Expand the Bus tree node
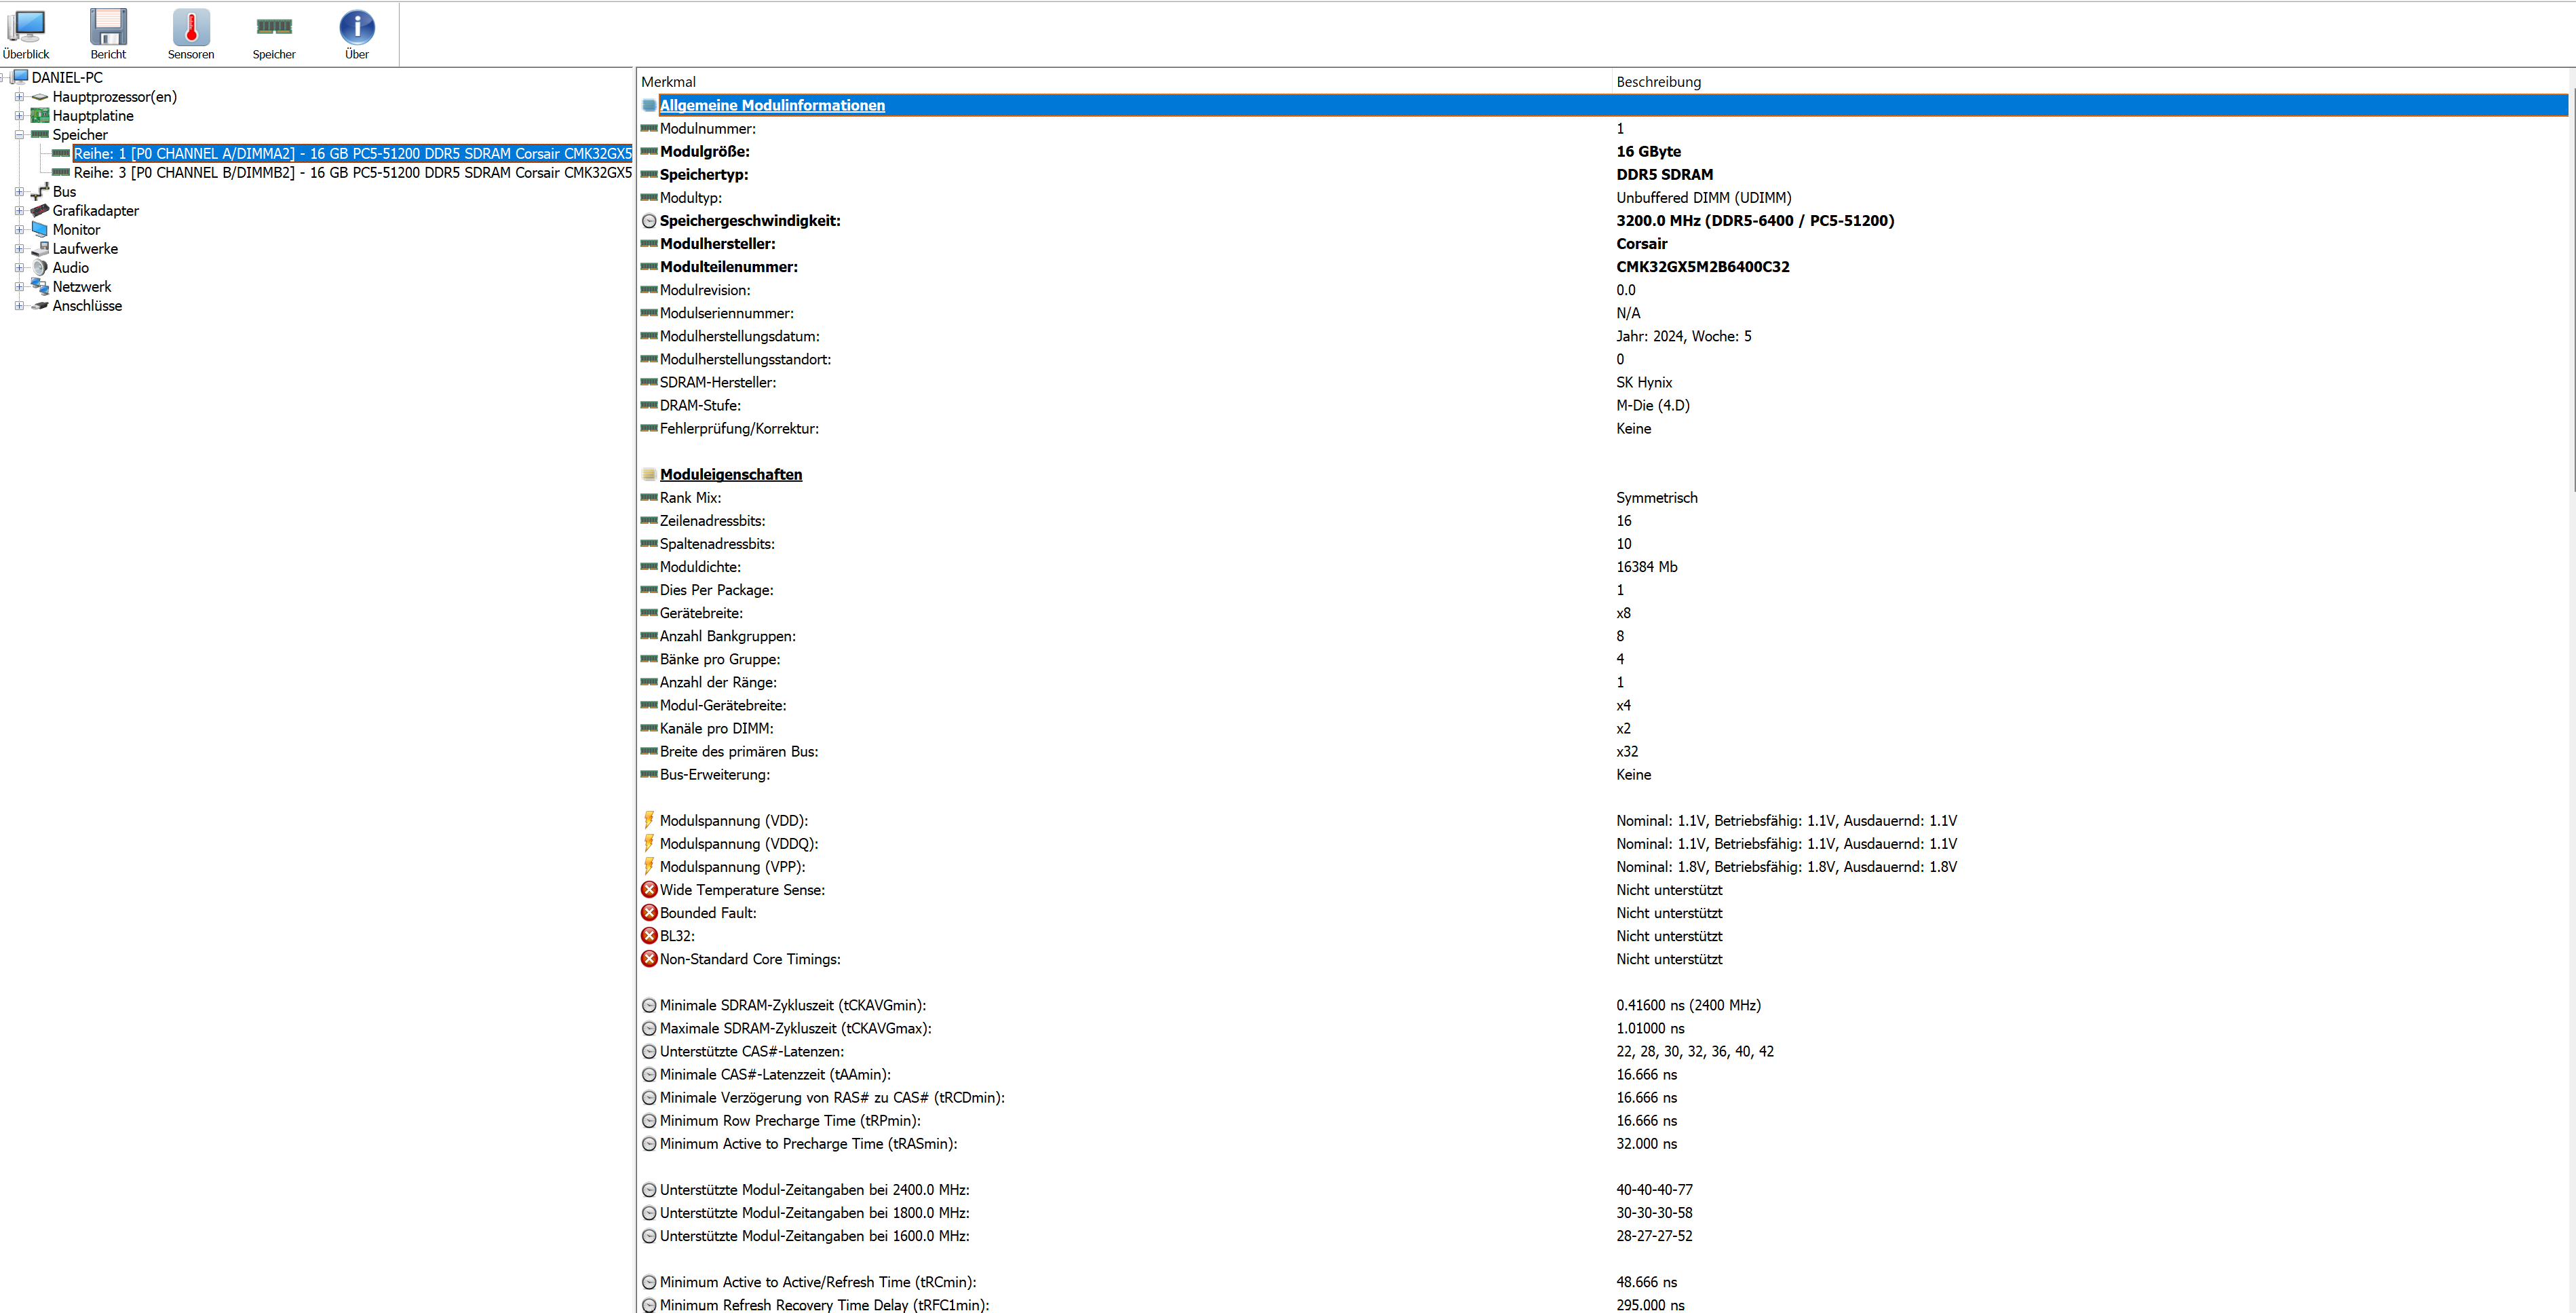The width and height of the screenshot is (2576, 1313). coord(20,191)
